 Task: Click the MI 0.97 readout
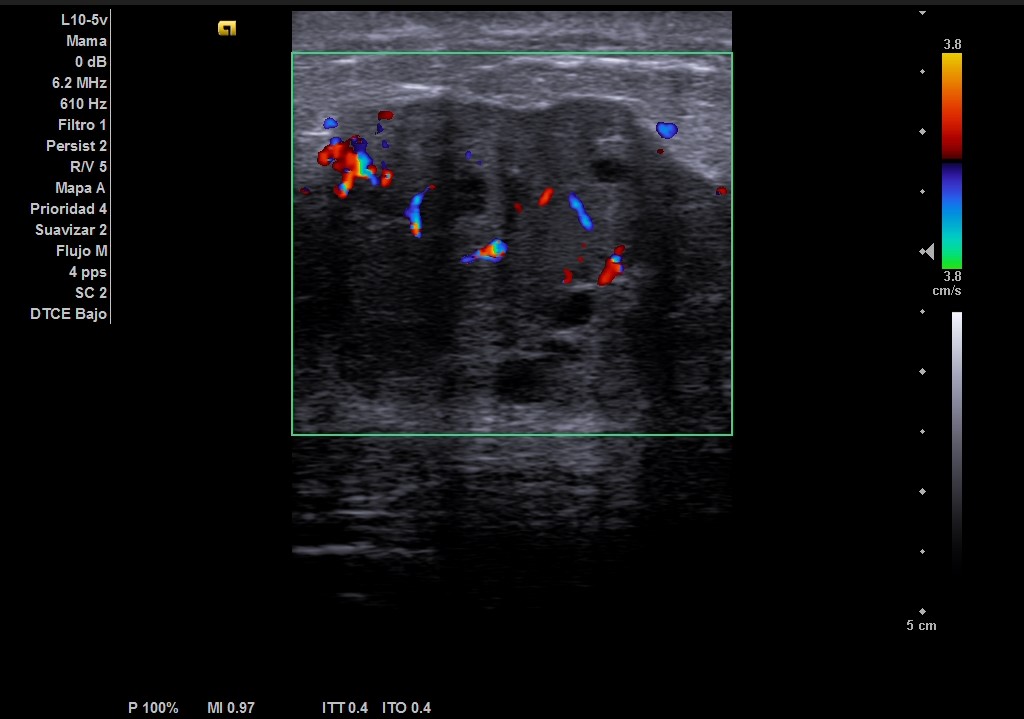coord(231,708)
